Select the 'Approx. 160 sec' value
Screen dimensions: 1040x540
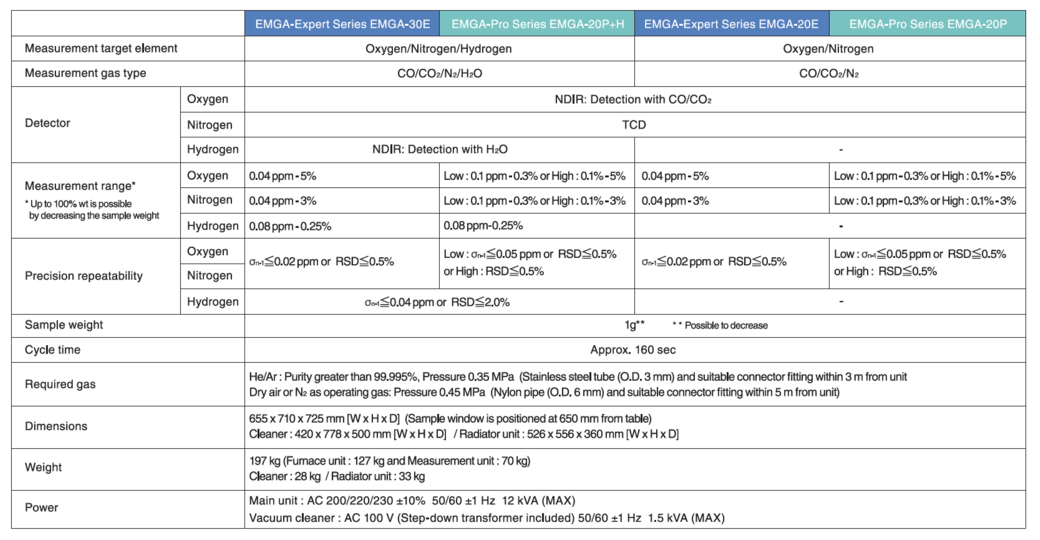tap(633, 350)
